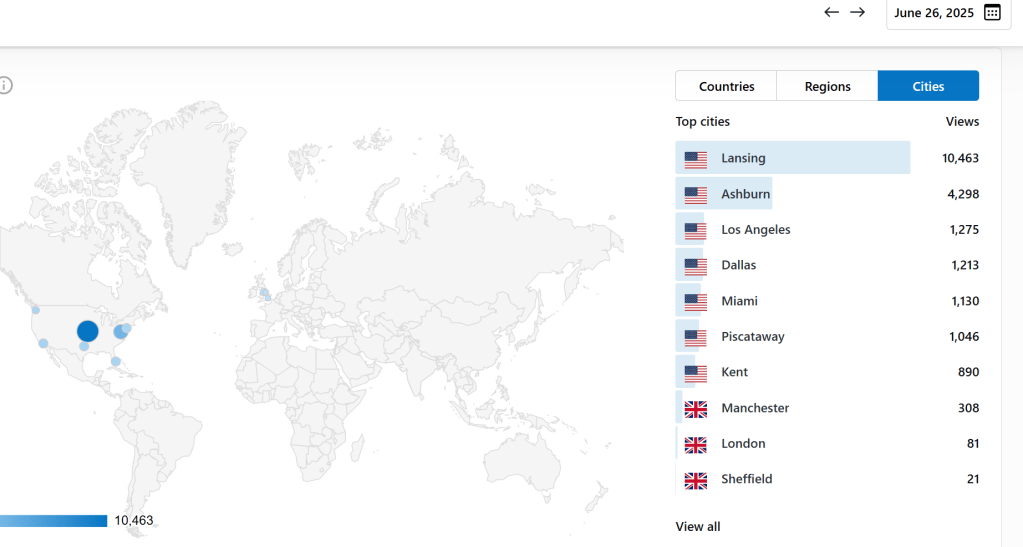Select the Piscataway city entry
The height and width of the screenshot is (547, 1023).
pos(752,337)
